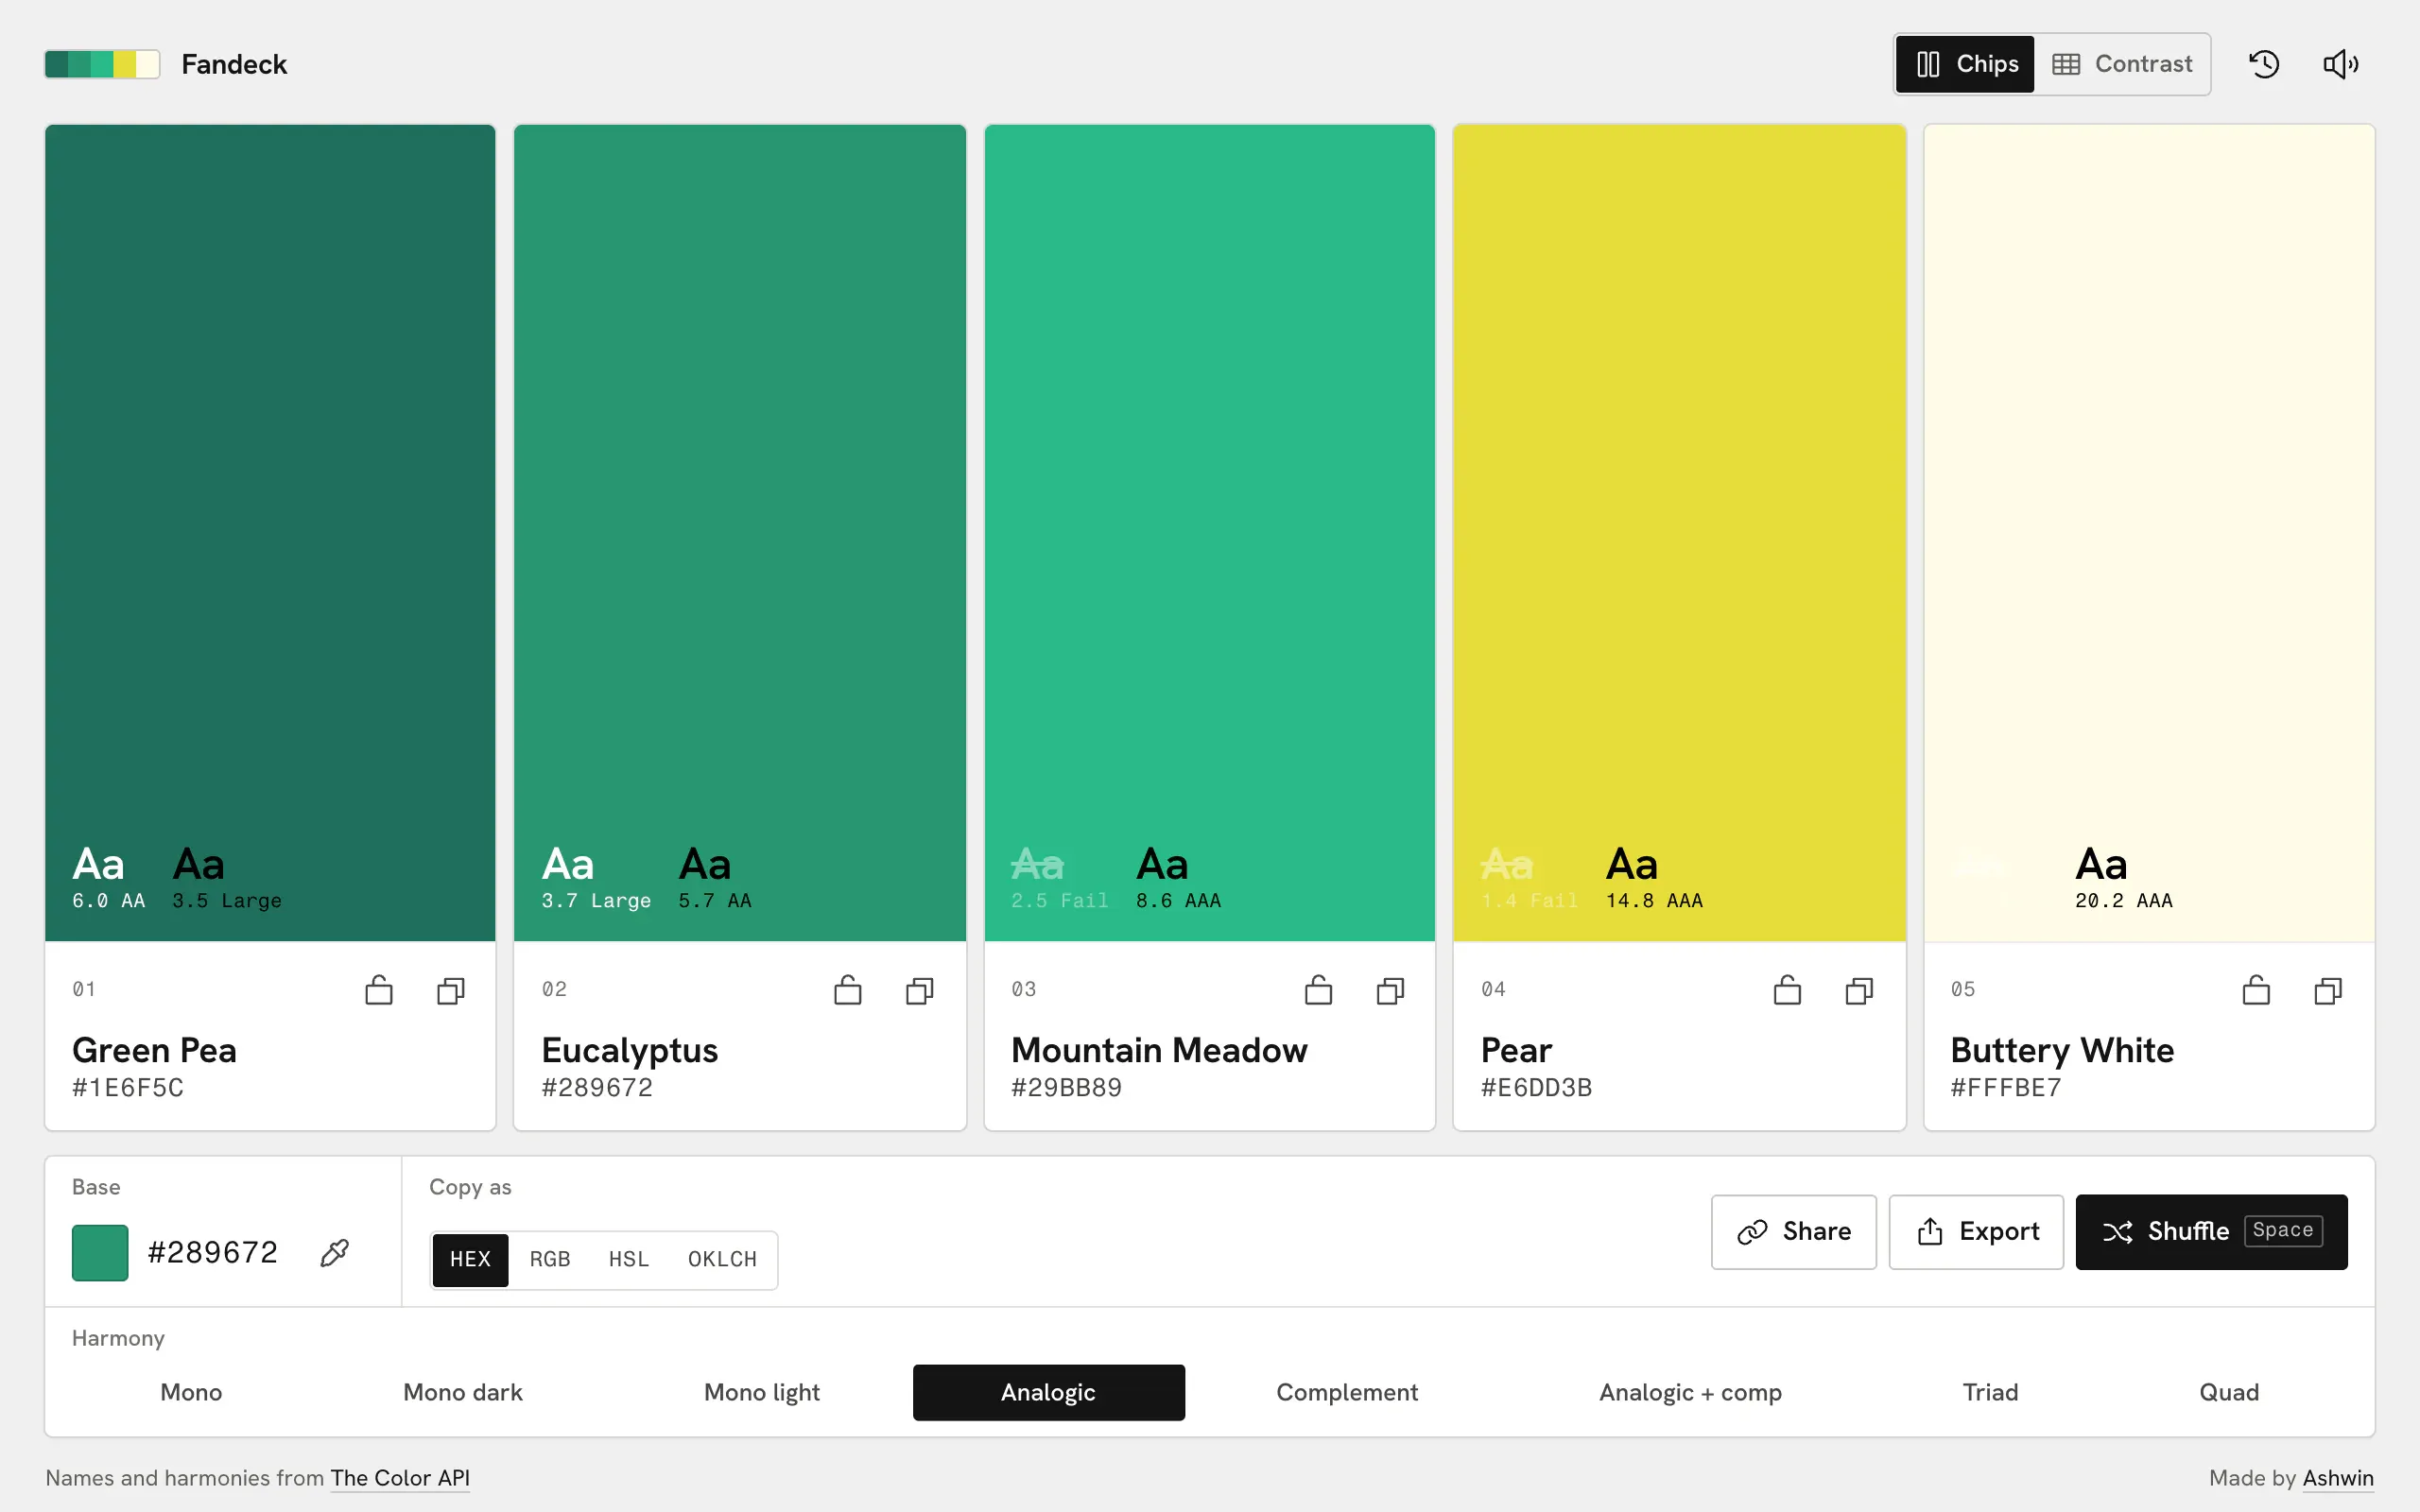Click the 6.0 AA contrast label
Screen dimensions: 2420x1512
point(109,901)
